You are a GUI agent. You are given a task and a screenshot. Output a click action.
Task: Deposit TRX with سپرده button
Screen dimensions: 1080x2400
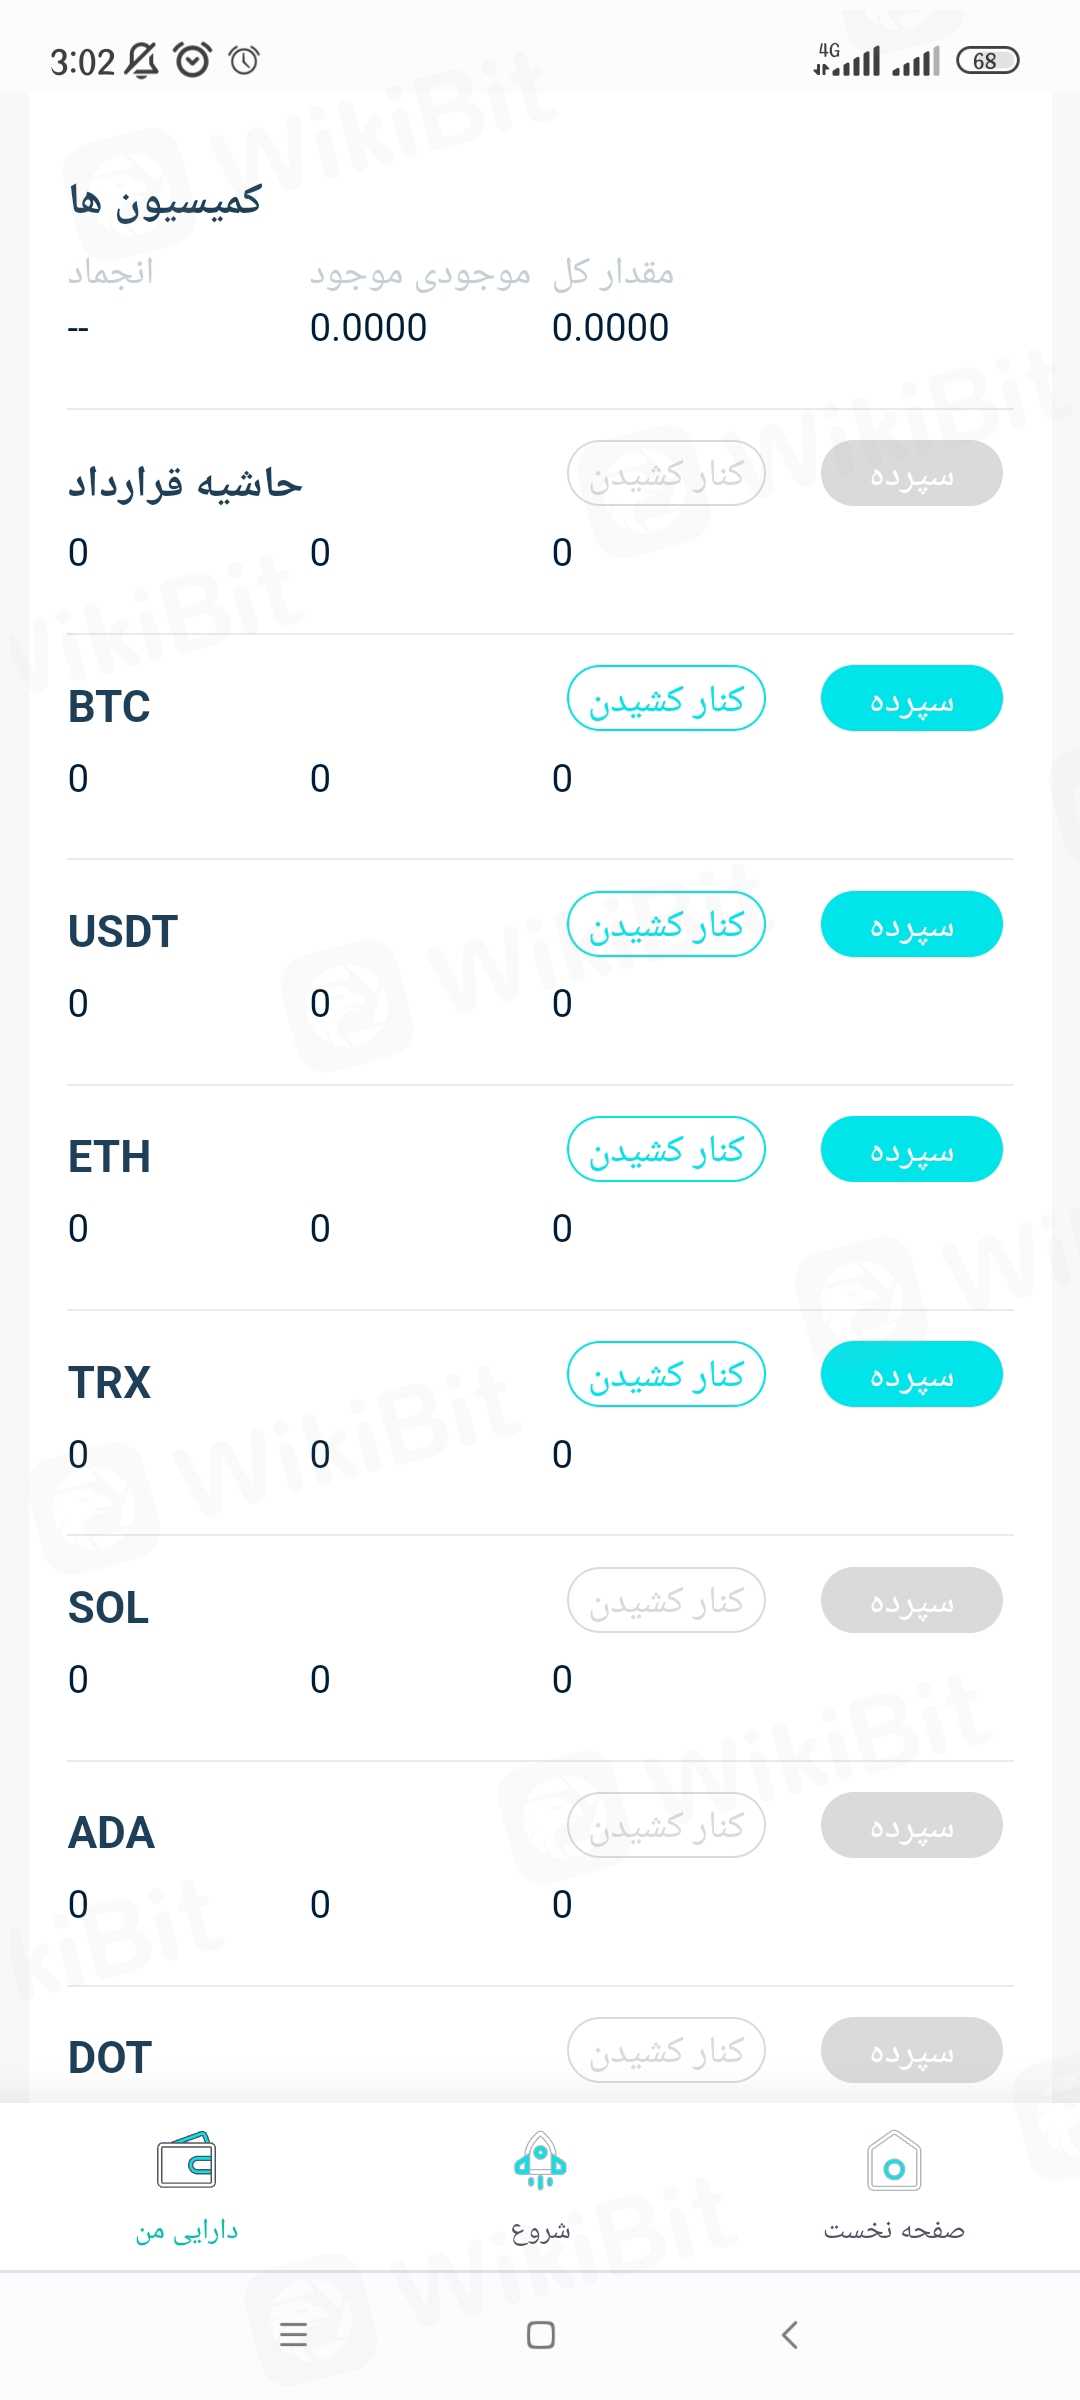pyautogui.click(x=911, y=1374)
